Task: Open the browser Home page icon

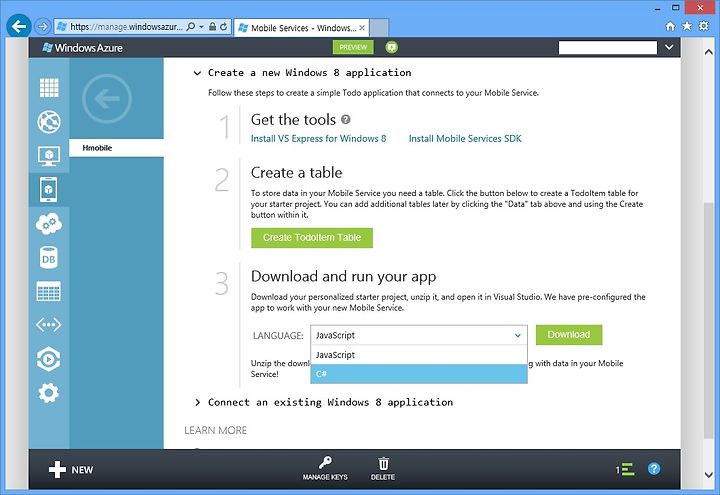Action: [670, 26]
